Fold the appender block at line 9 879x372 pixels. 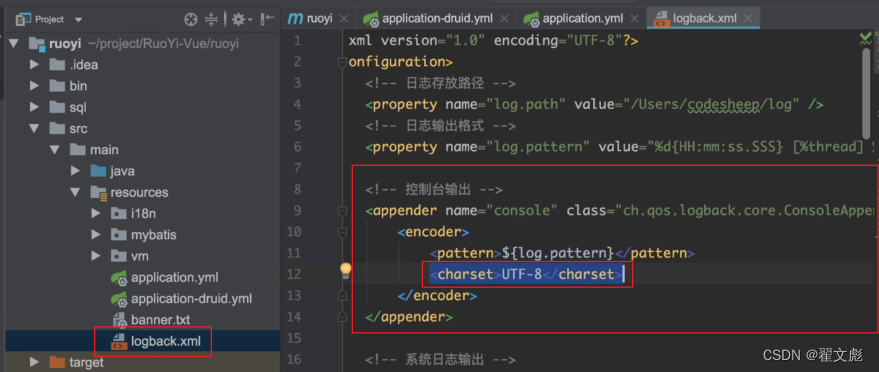click(342, 211)
